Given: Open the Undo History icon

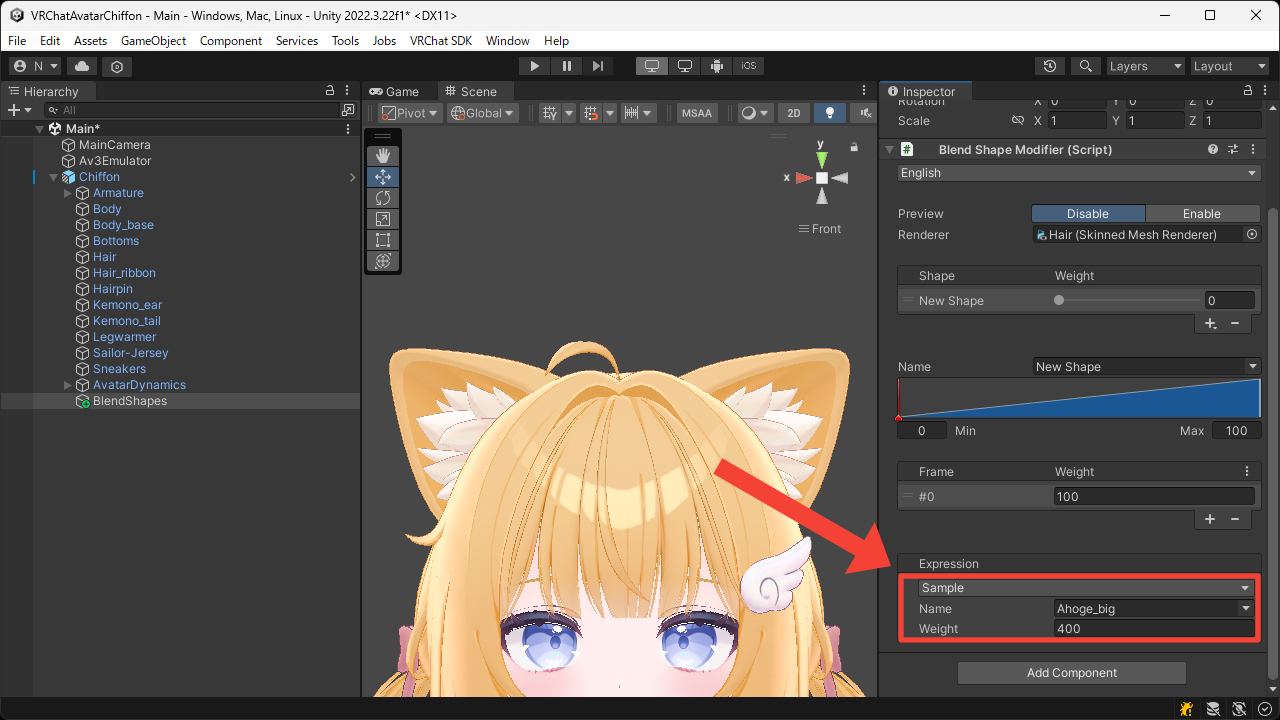Looking at the screenshot, I should [x=1049, y=66].
